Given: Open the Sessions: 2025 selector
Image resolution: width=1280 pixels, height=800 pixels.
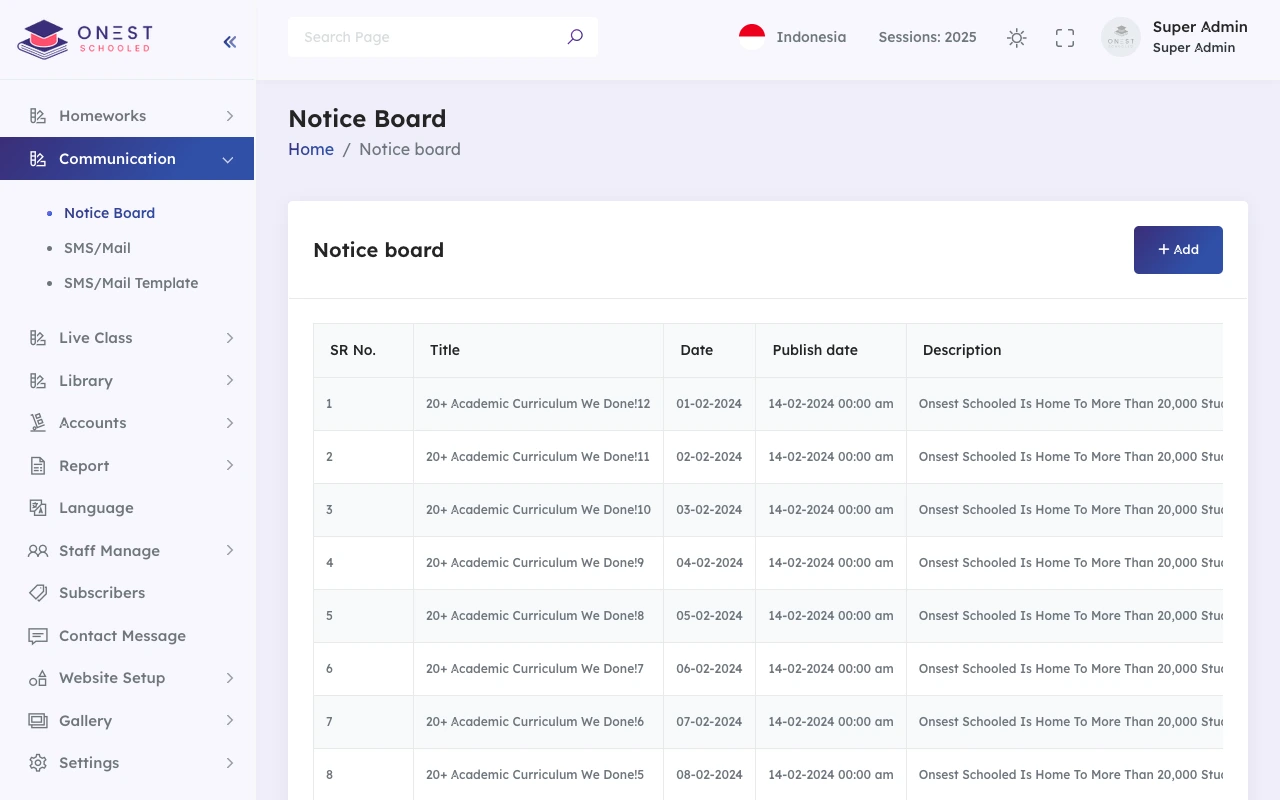Looking at the screenshot, I should tap(927, 37).
